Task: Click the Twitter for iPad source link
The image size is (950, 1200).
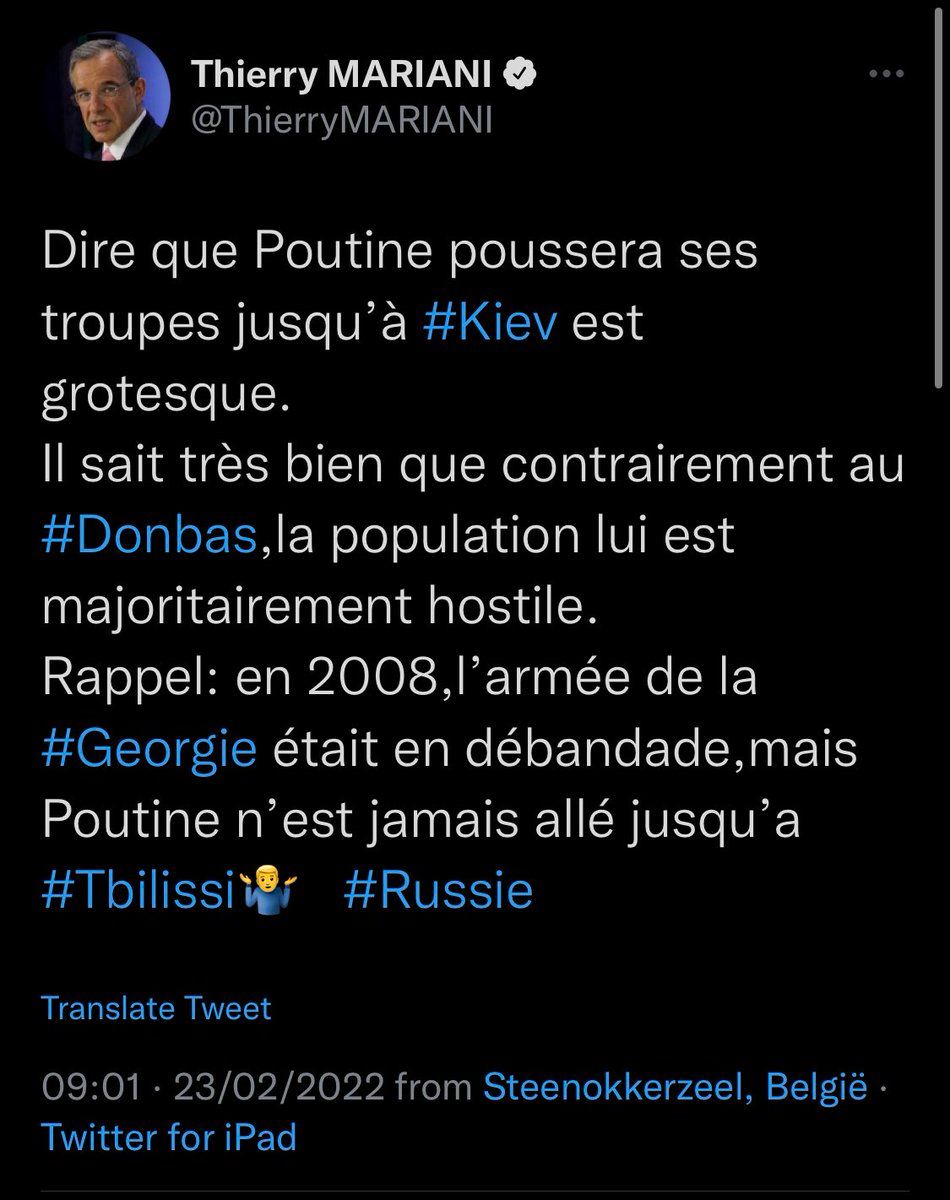Action: 169,1137
